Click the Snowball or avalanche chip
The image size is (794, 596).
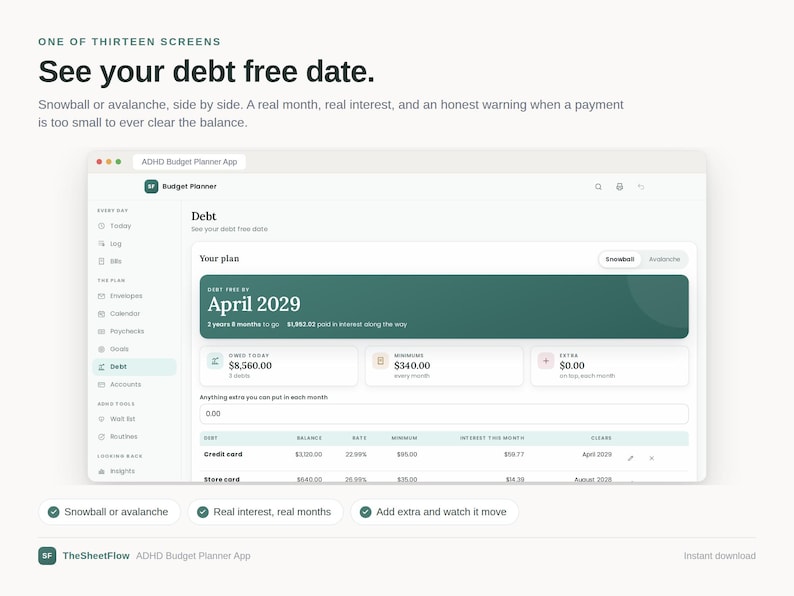[x=109, y=512]
